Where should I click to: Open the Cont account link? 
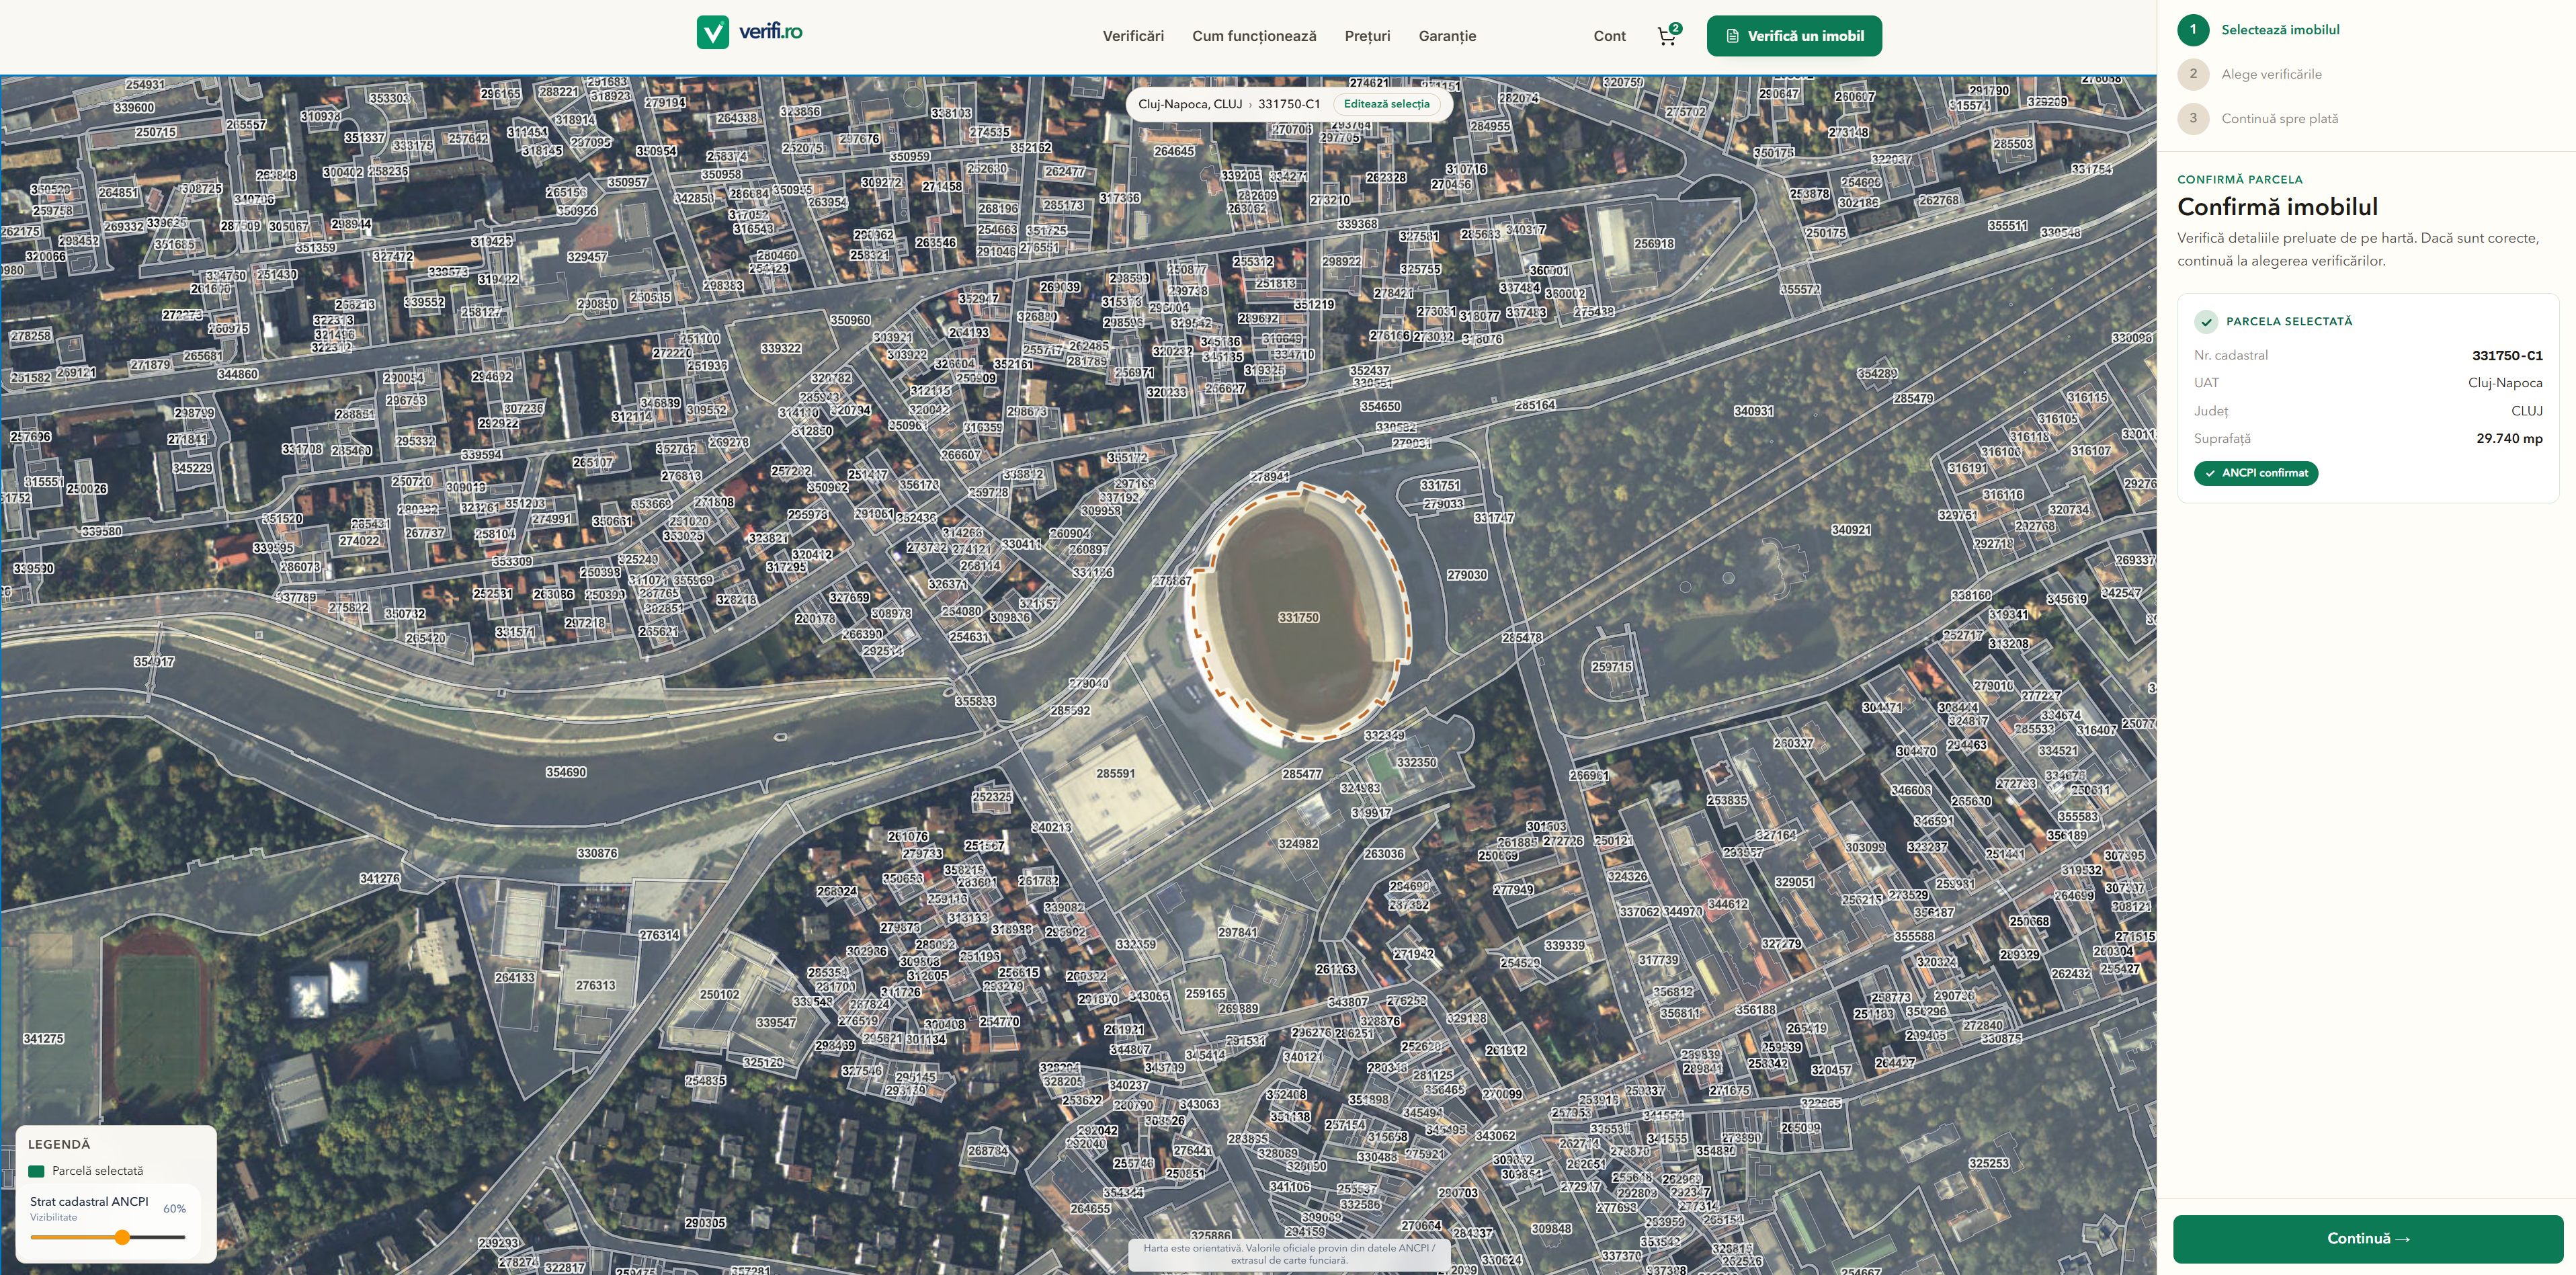[x=1609, y=36]
